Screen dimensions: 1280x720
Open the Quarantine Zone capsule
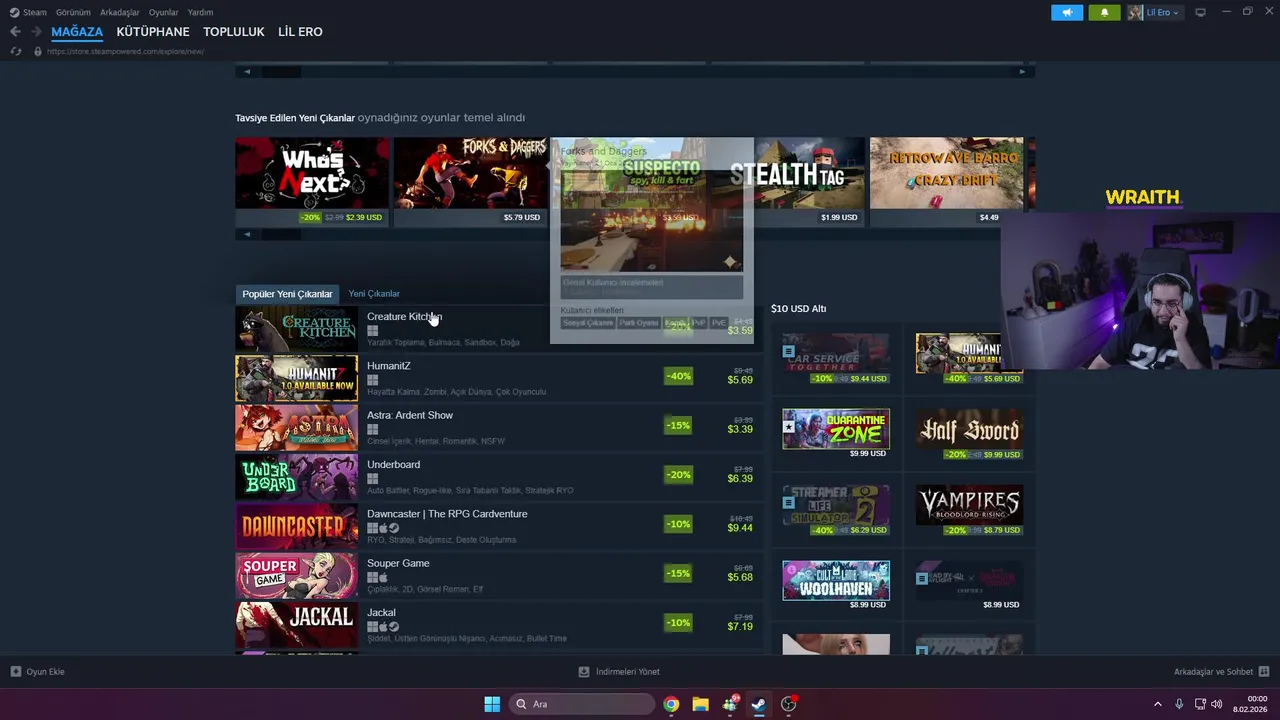[x=836, y=433]
